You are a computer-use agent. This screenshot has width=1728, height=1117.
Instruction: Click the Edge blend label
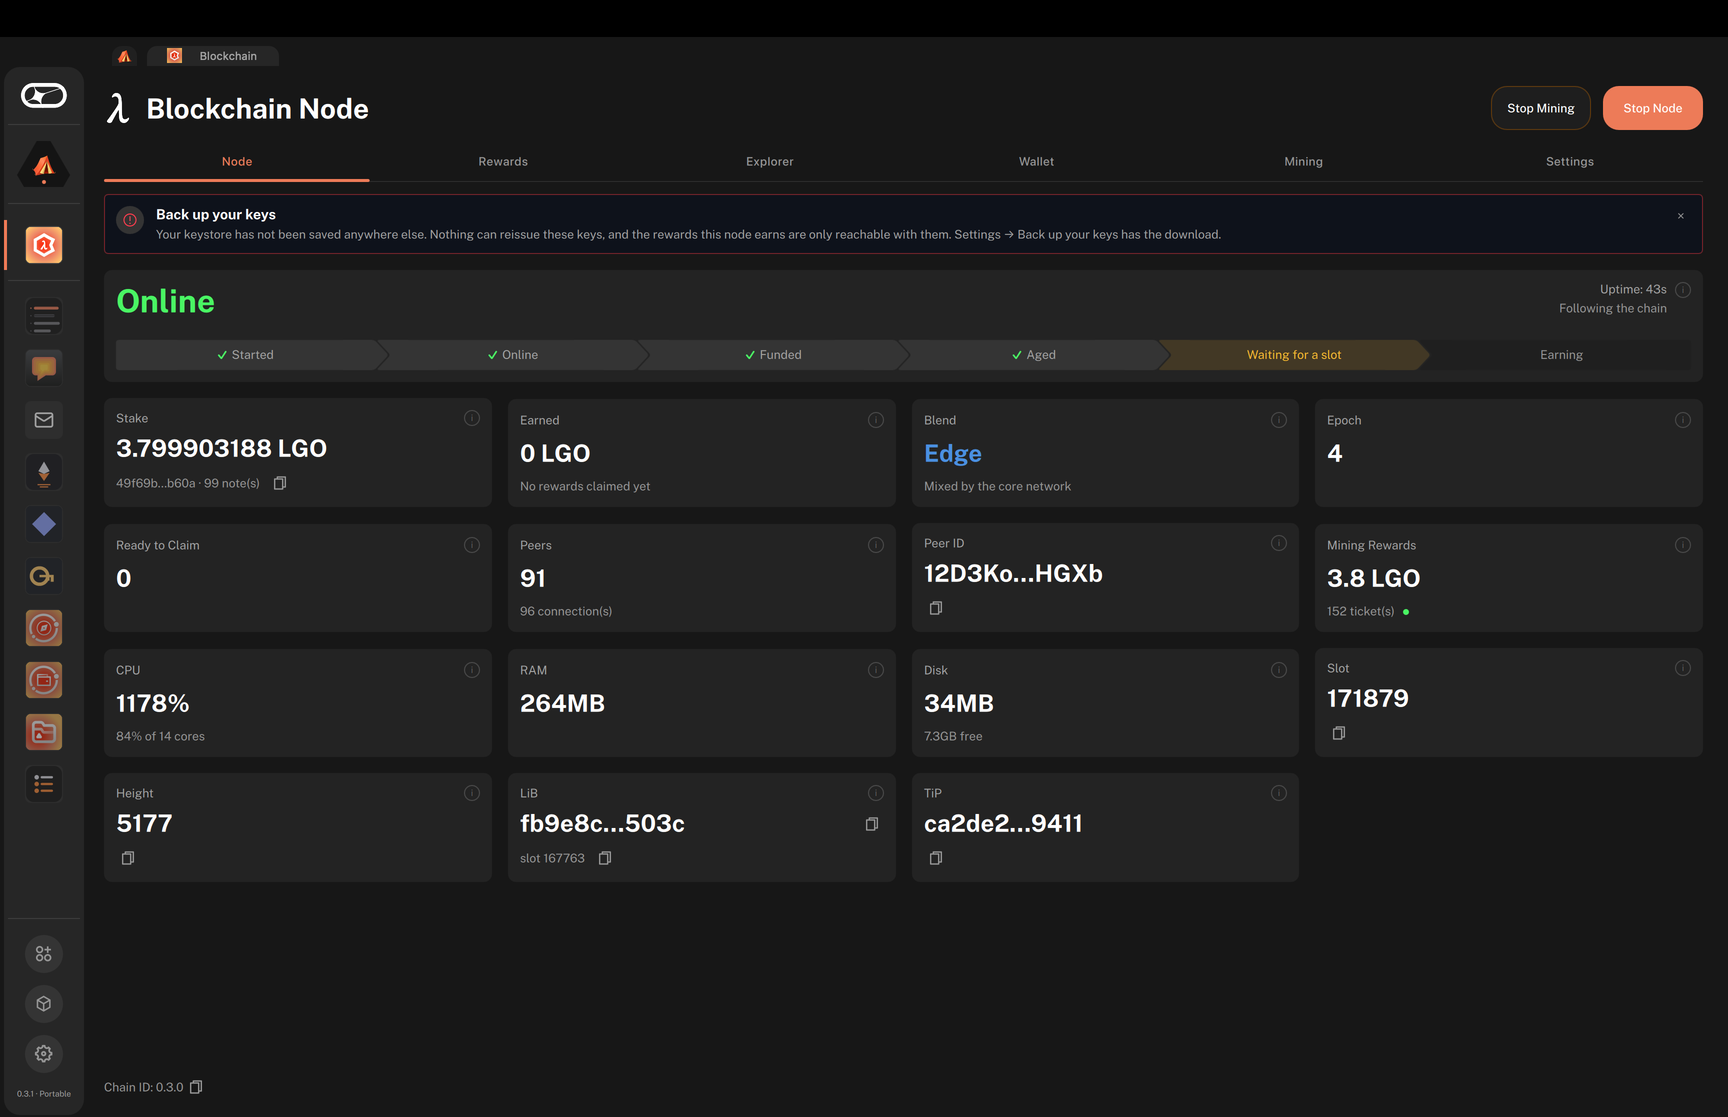[953, 453]
